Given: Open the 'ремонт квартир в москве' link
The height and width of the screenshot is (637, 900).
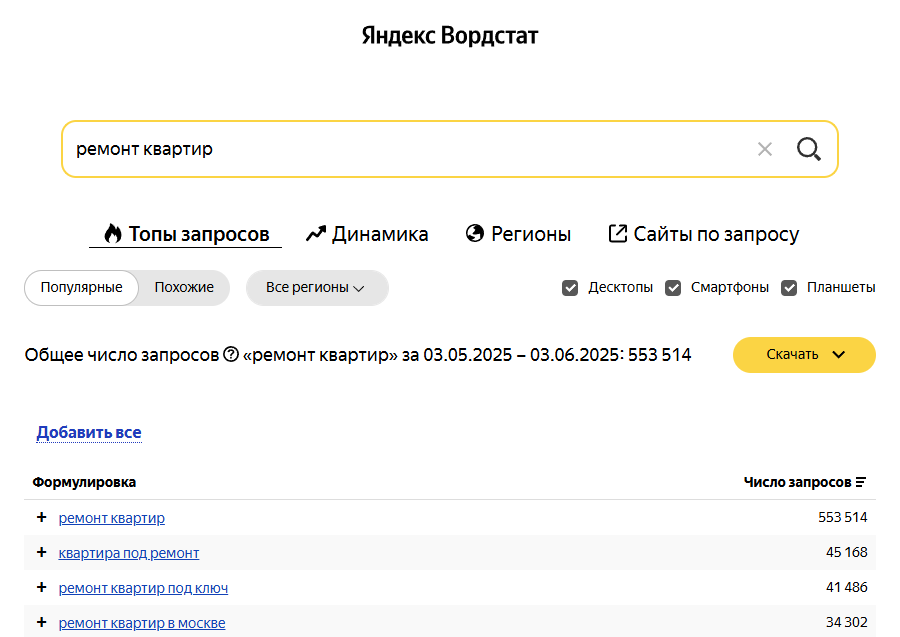Looking at the screenshot, I should point(142,623).
